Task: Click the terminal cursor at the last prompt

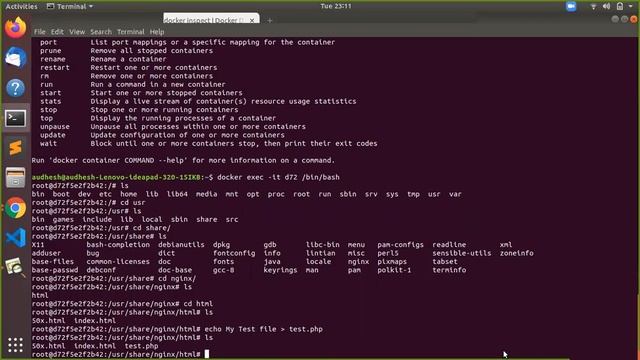Action: 207,354
